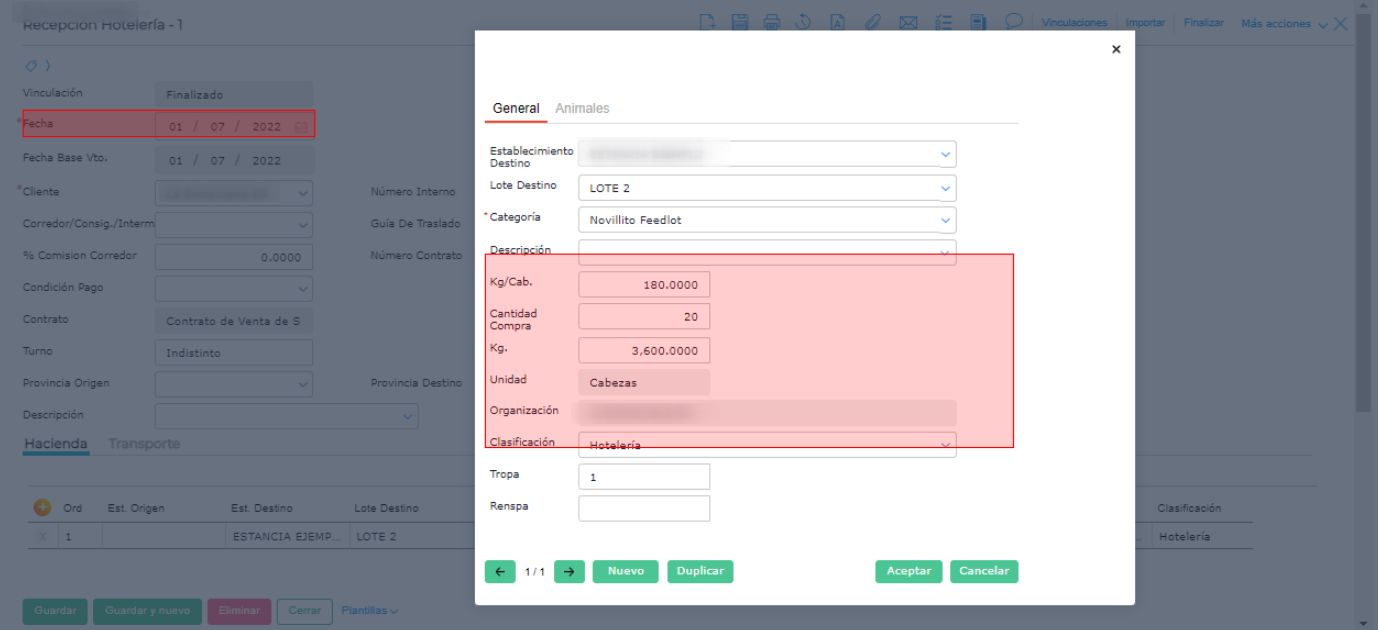Click Guardar y nuevo button

click(147, 611)
